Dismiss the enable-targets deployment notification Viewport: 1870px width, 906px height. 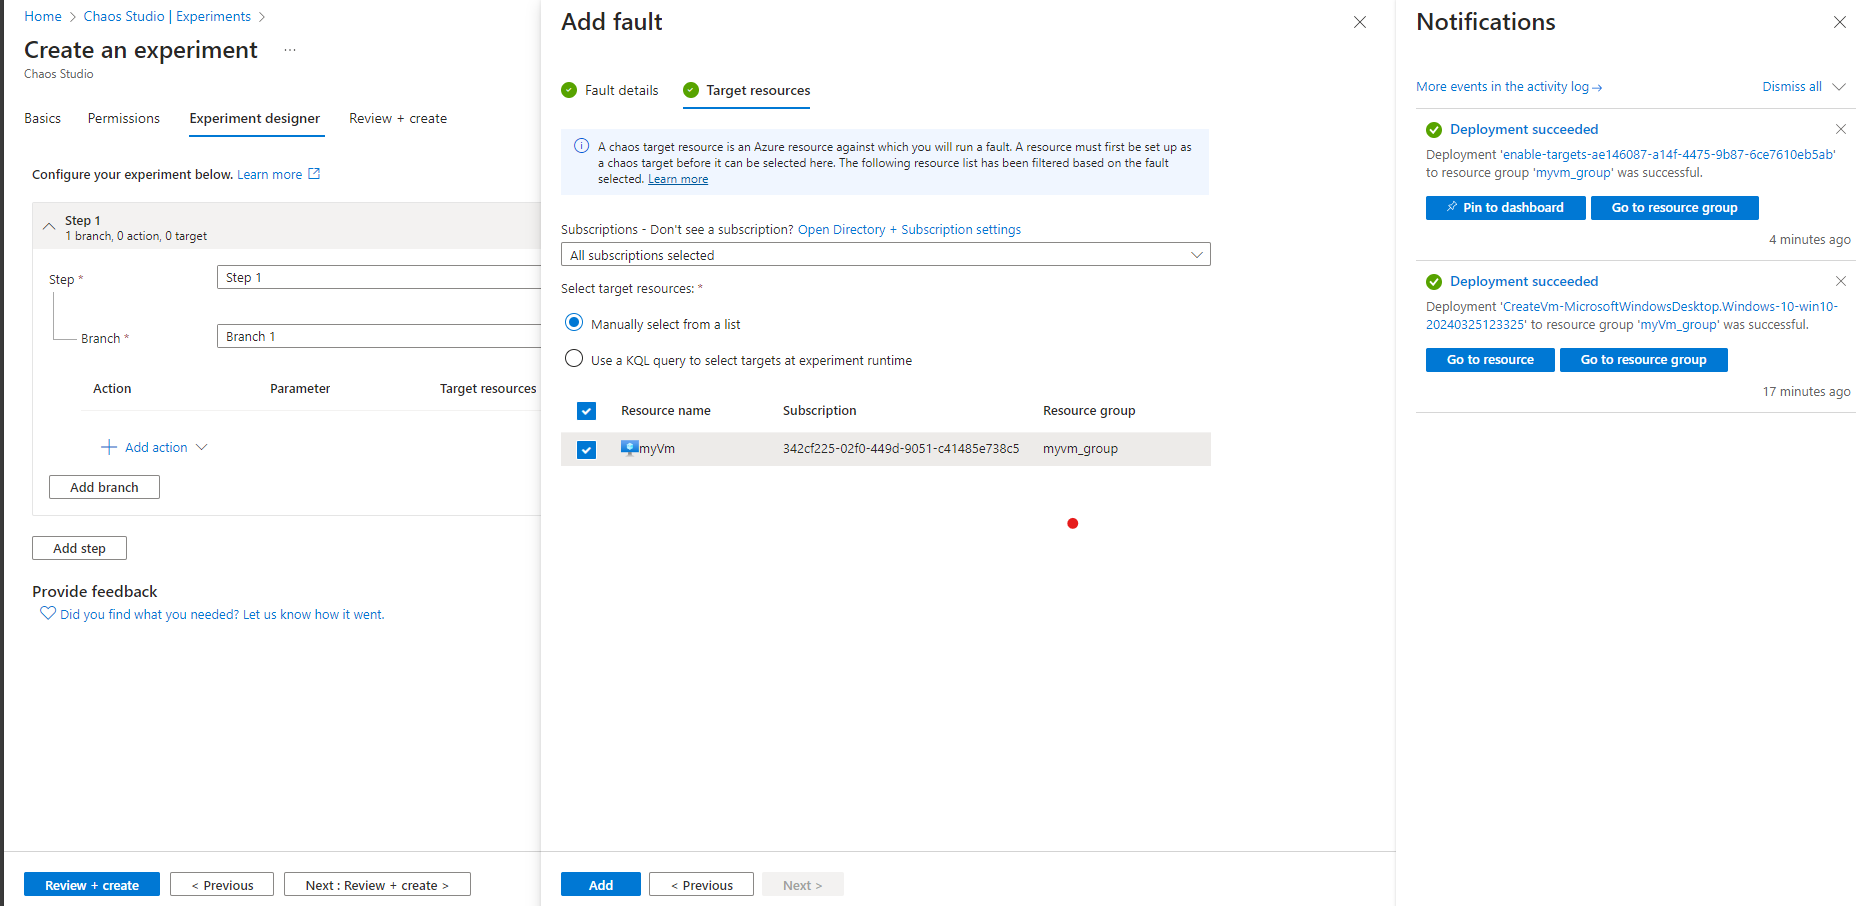tap(1840, 129)
